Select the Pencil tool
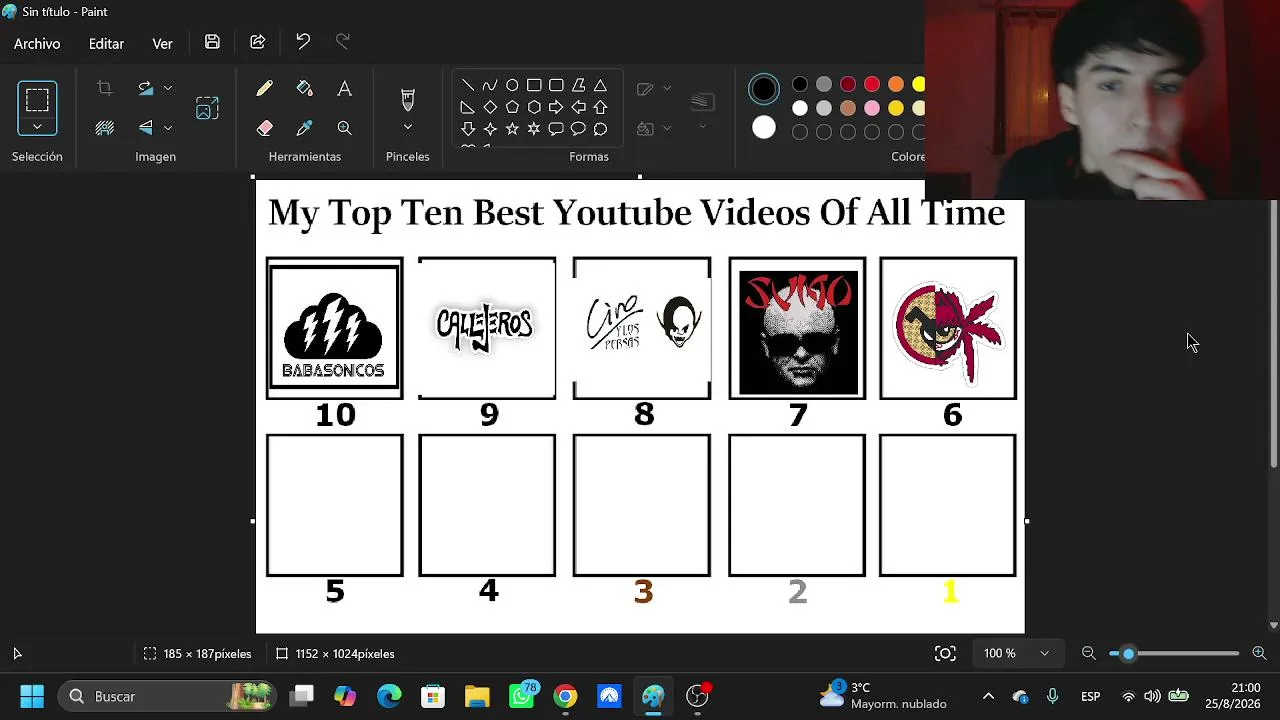The height and width of the screenshot is (720, 1280). pos(264,89)
